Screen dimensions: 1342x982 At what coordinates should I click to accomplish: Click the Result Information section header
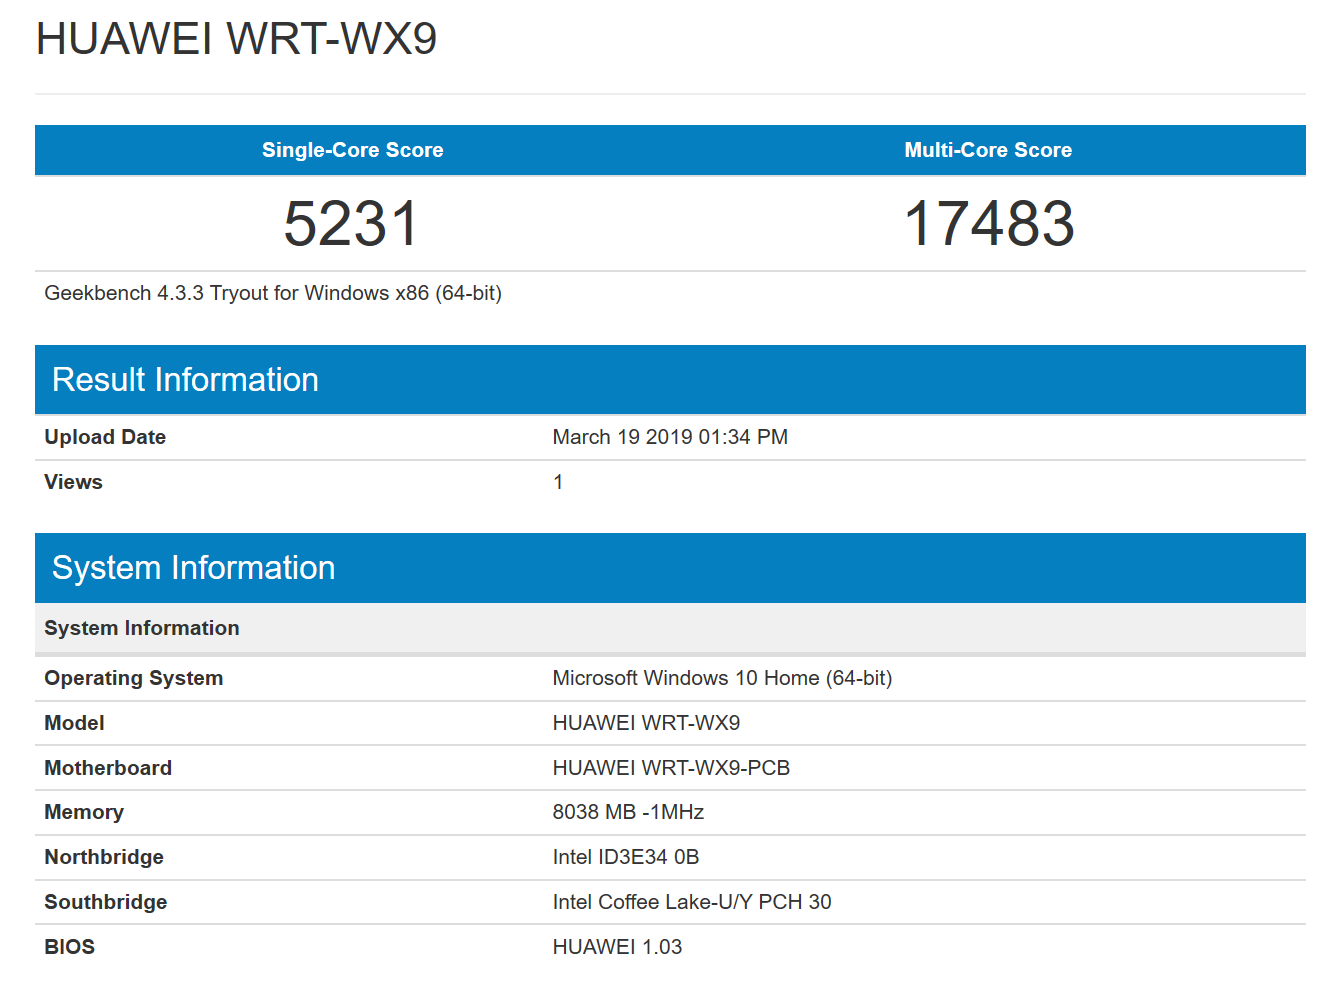click(x=185, y=380)
